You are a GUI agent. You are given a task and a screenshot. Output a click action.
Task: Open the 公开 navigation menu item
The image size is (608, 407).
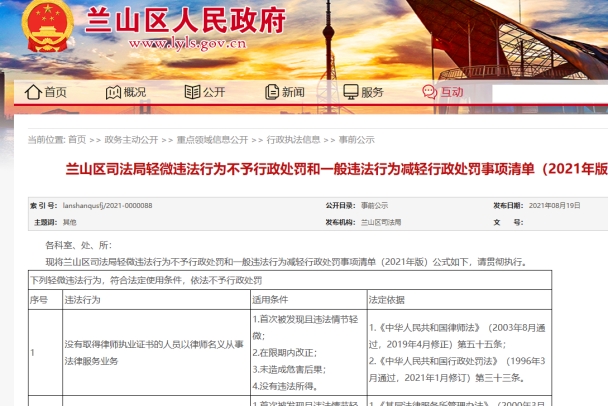[214, 92]
